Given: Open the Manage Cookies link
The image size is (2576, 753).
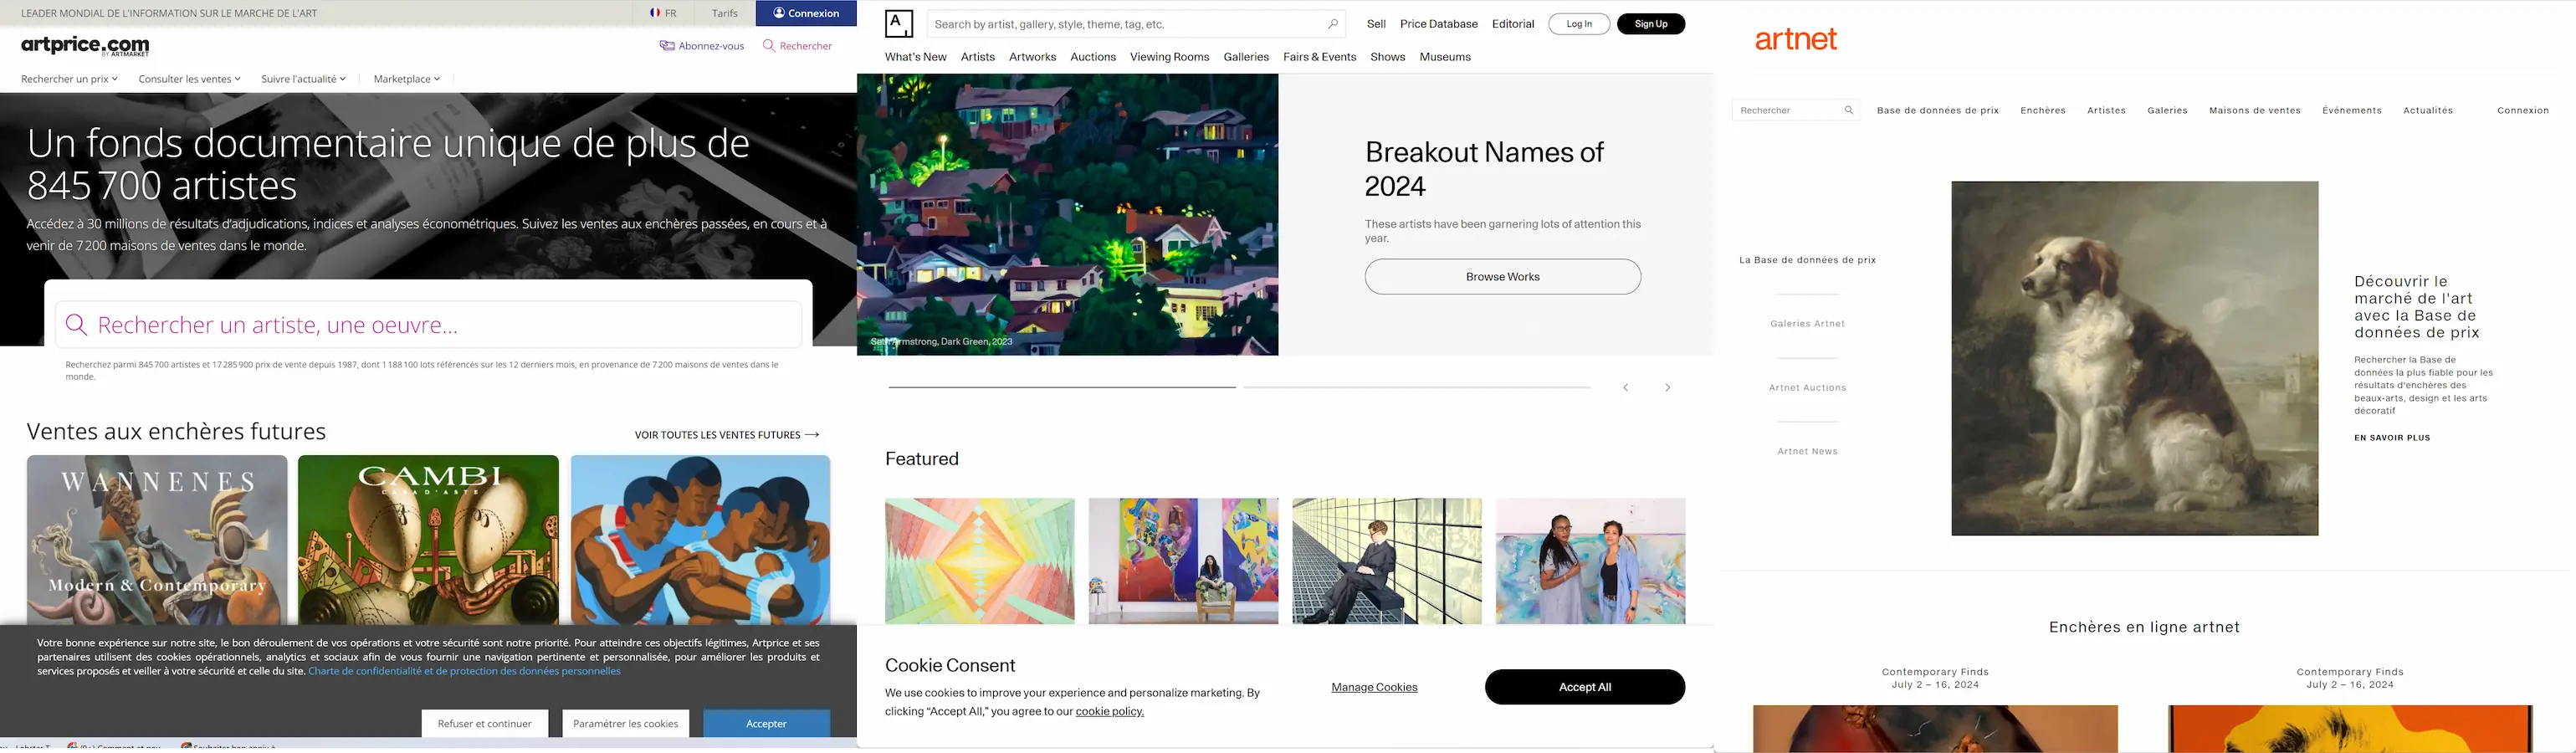Looking at the screenshot, I should (1374, 687).
